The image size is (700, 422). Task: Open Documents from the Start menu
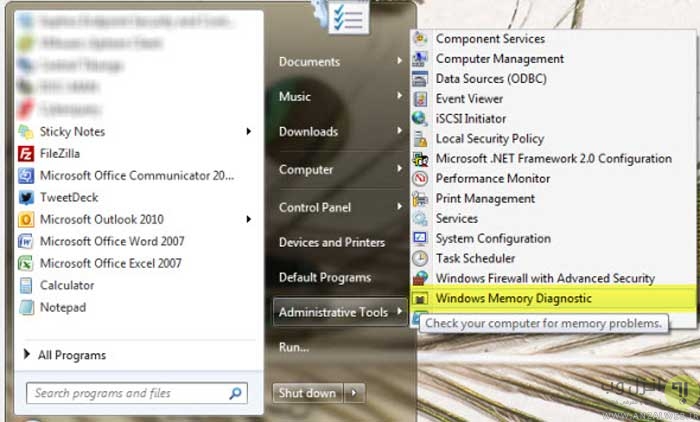[309, 62]
